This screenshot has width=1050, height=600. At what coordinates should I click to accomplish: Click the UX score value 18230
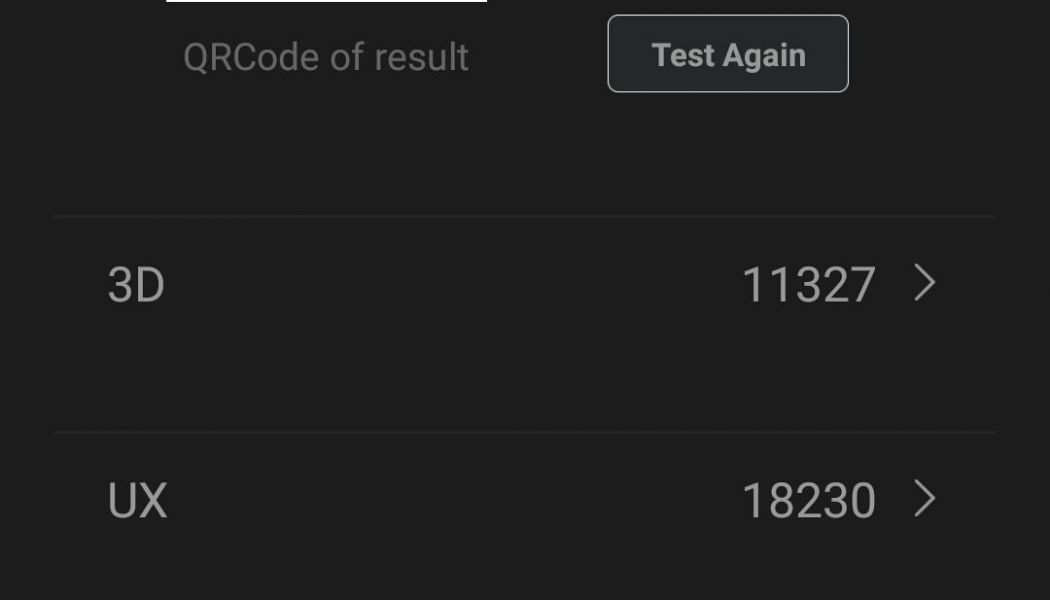pyautogui.click(x=808, y=500)
